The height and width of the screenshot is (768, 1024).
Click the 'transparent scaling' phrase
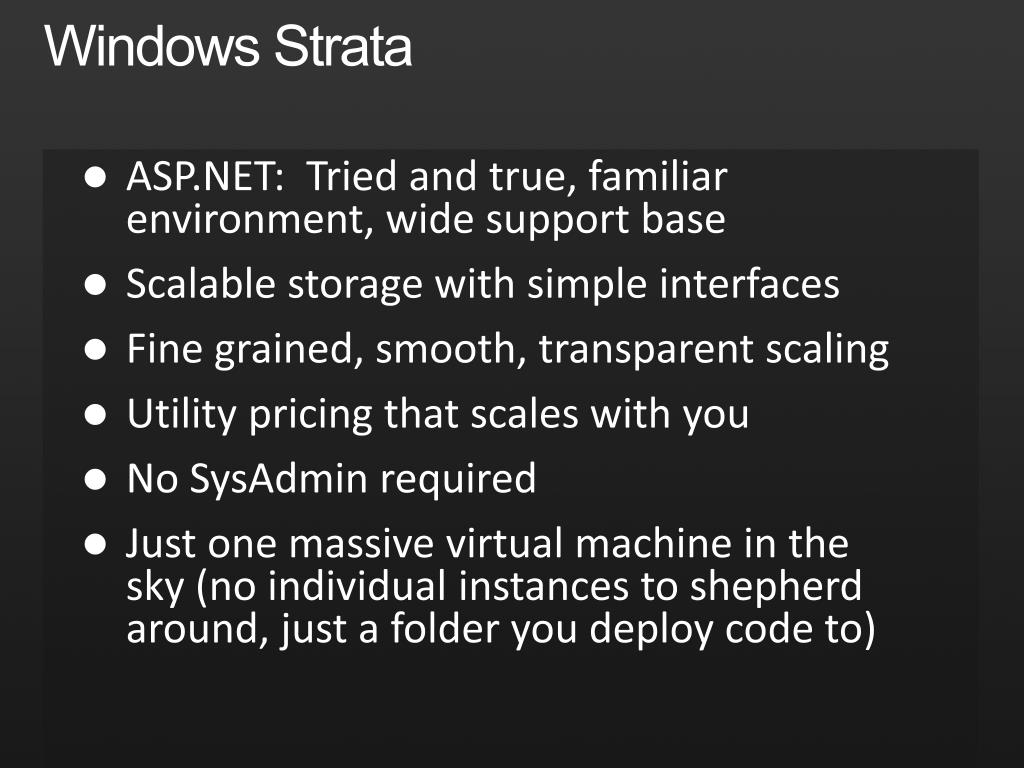[x=713, y=350]
